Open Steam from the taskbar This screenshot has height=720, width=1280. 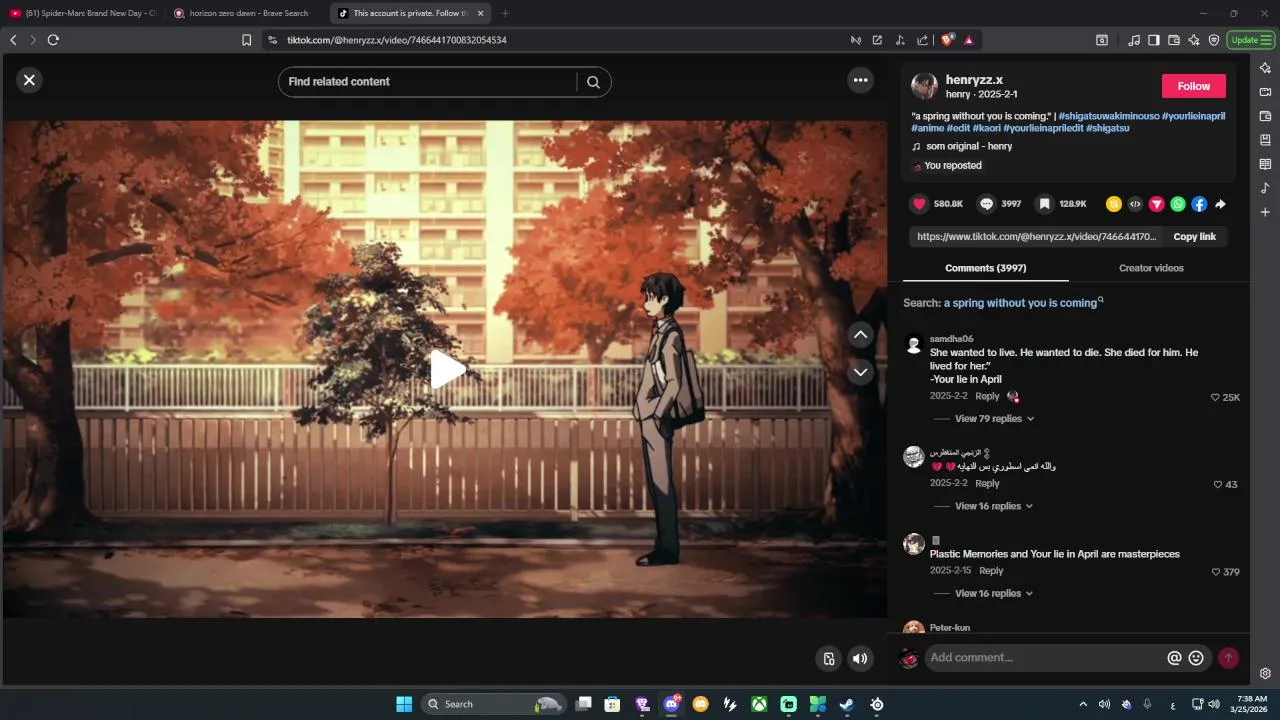(x=847, y=704)
